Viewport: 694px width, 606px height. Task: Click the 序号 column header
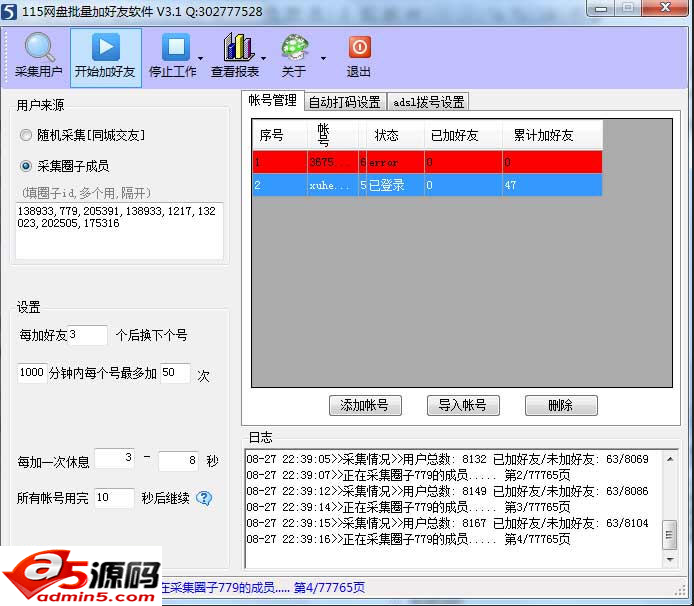pyautogui.click(x=279, y=135)
